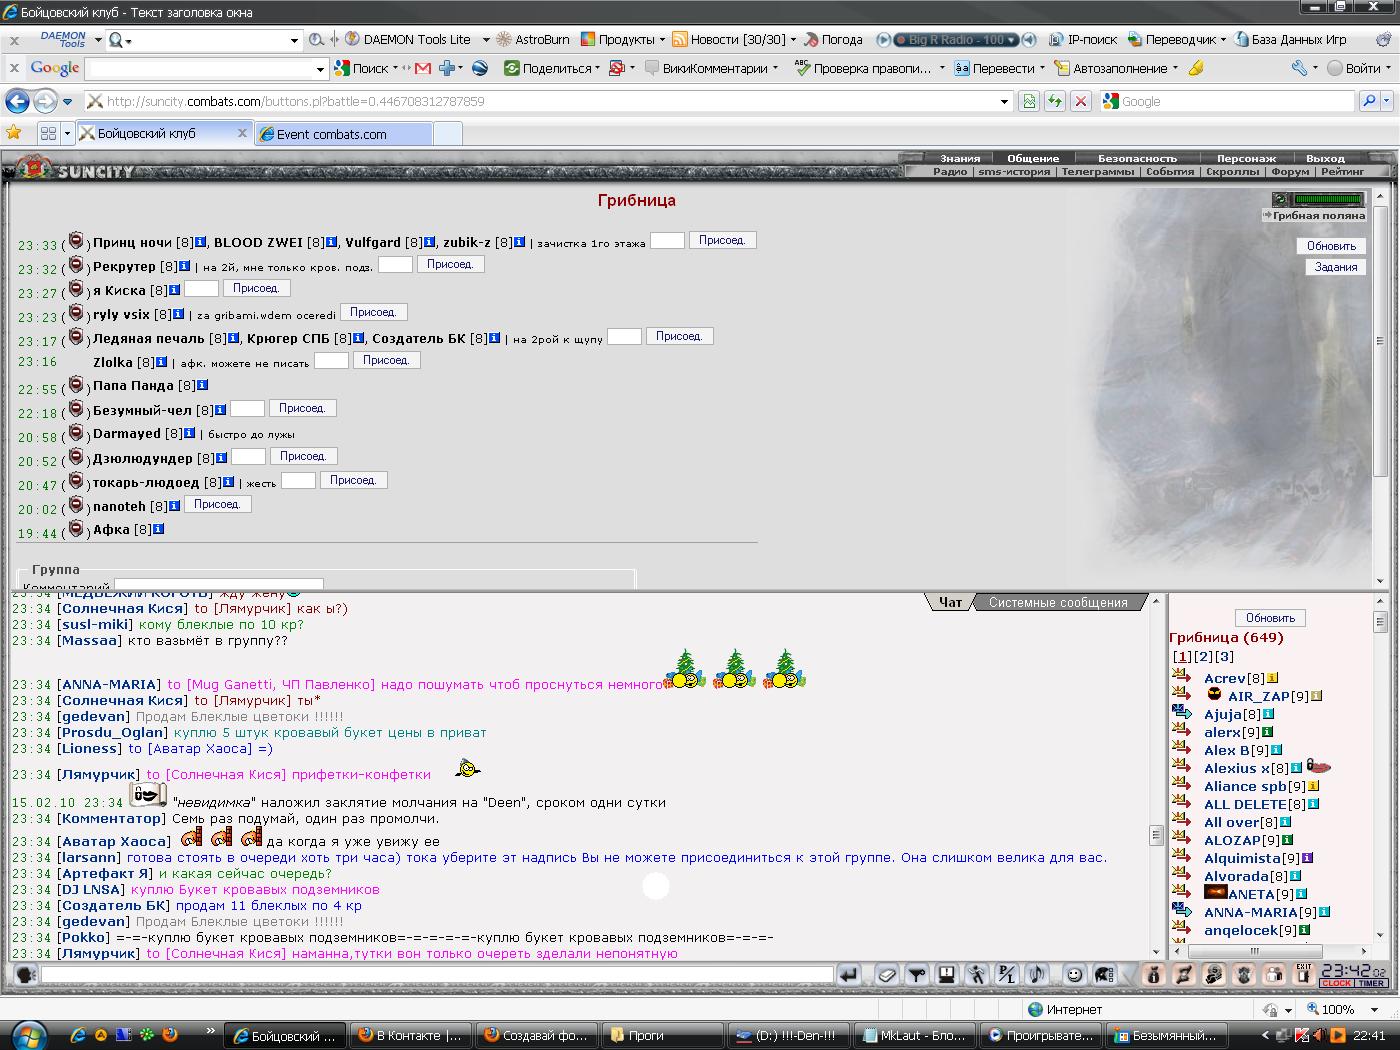Open search provider dropdown next to magnifier
The width and height of the screenshot is (1400, 1050).
coord(1387,101)
